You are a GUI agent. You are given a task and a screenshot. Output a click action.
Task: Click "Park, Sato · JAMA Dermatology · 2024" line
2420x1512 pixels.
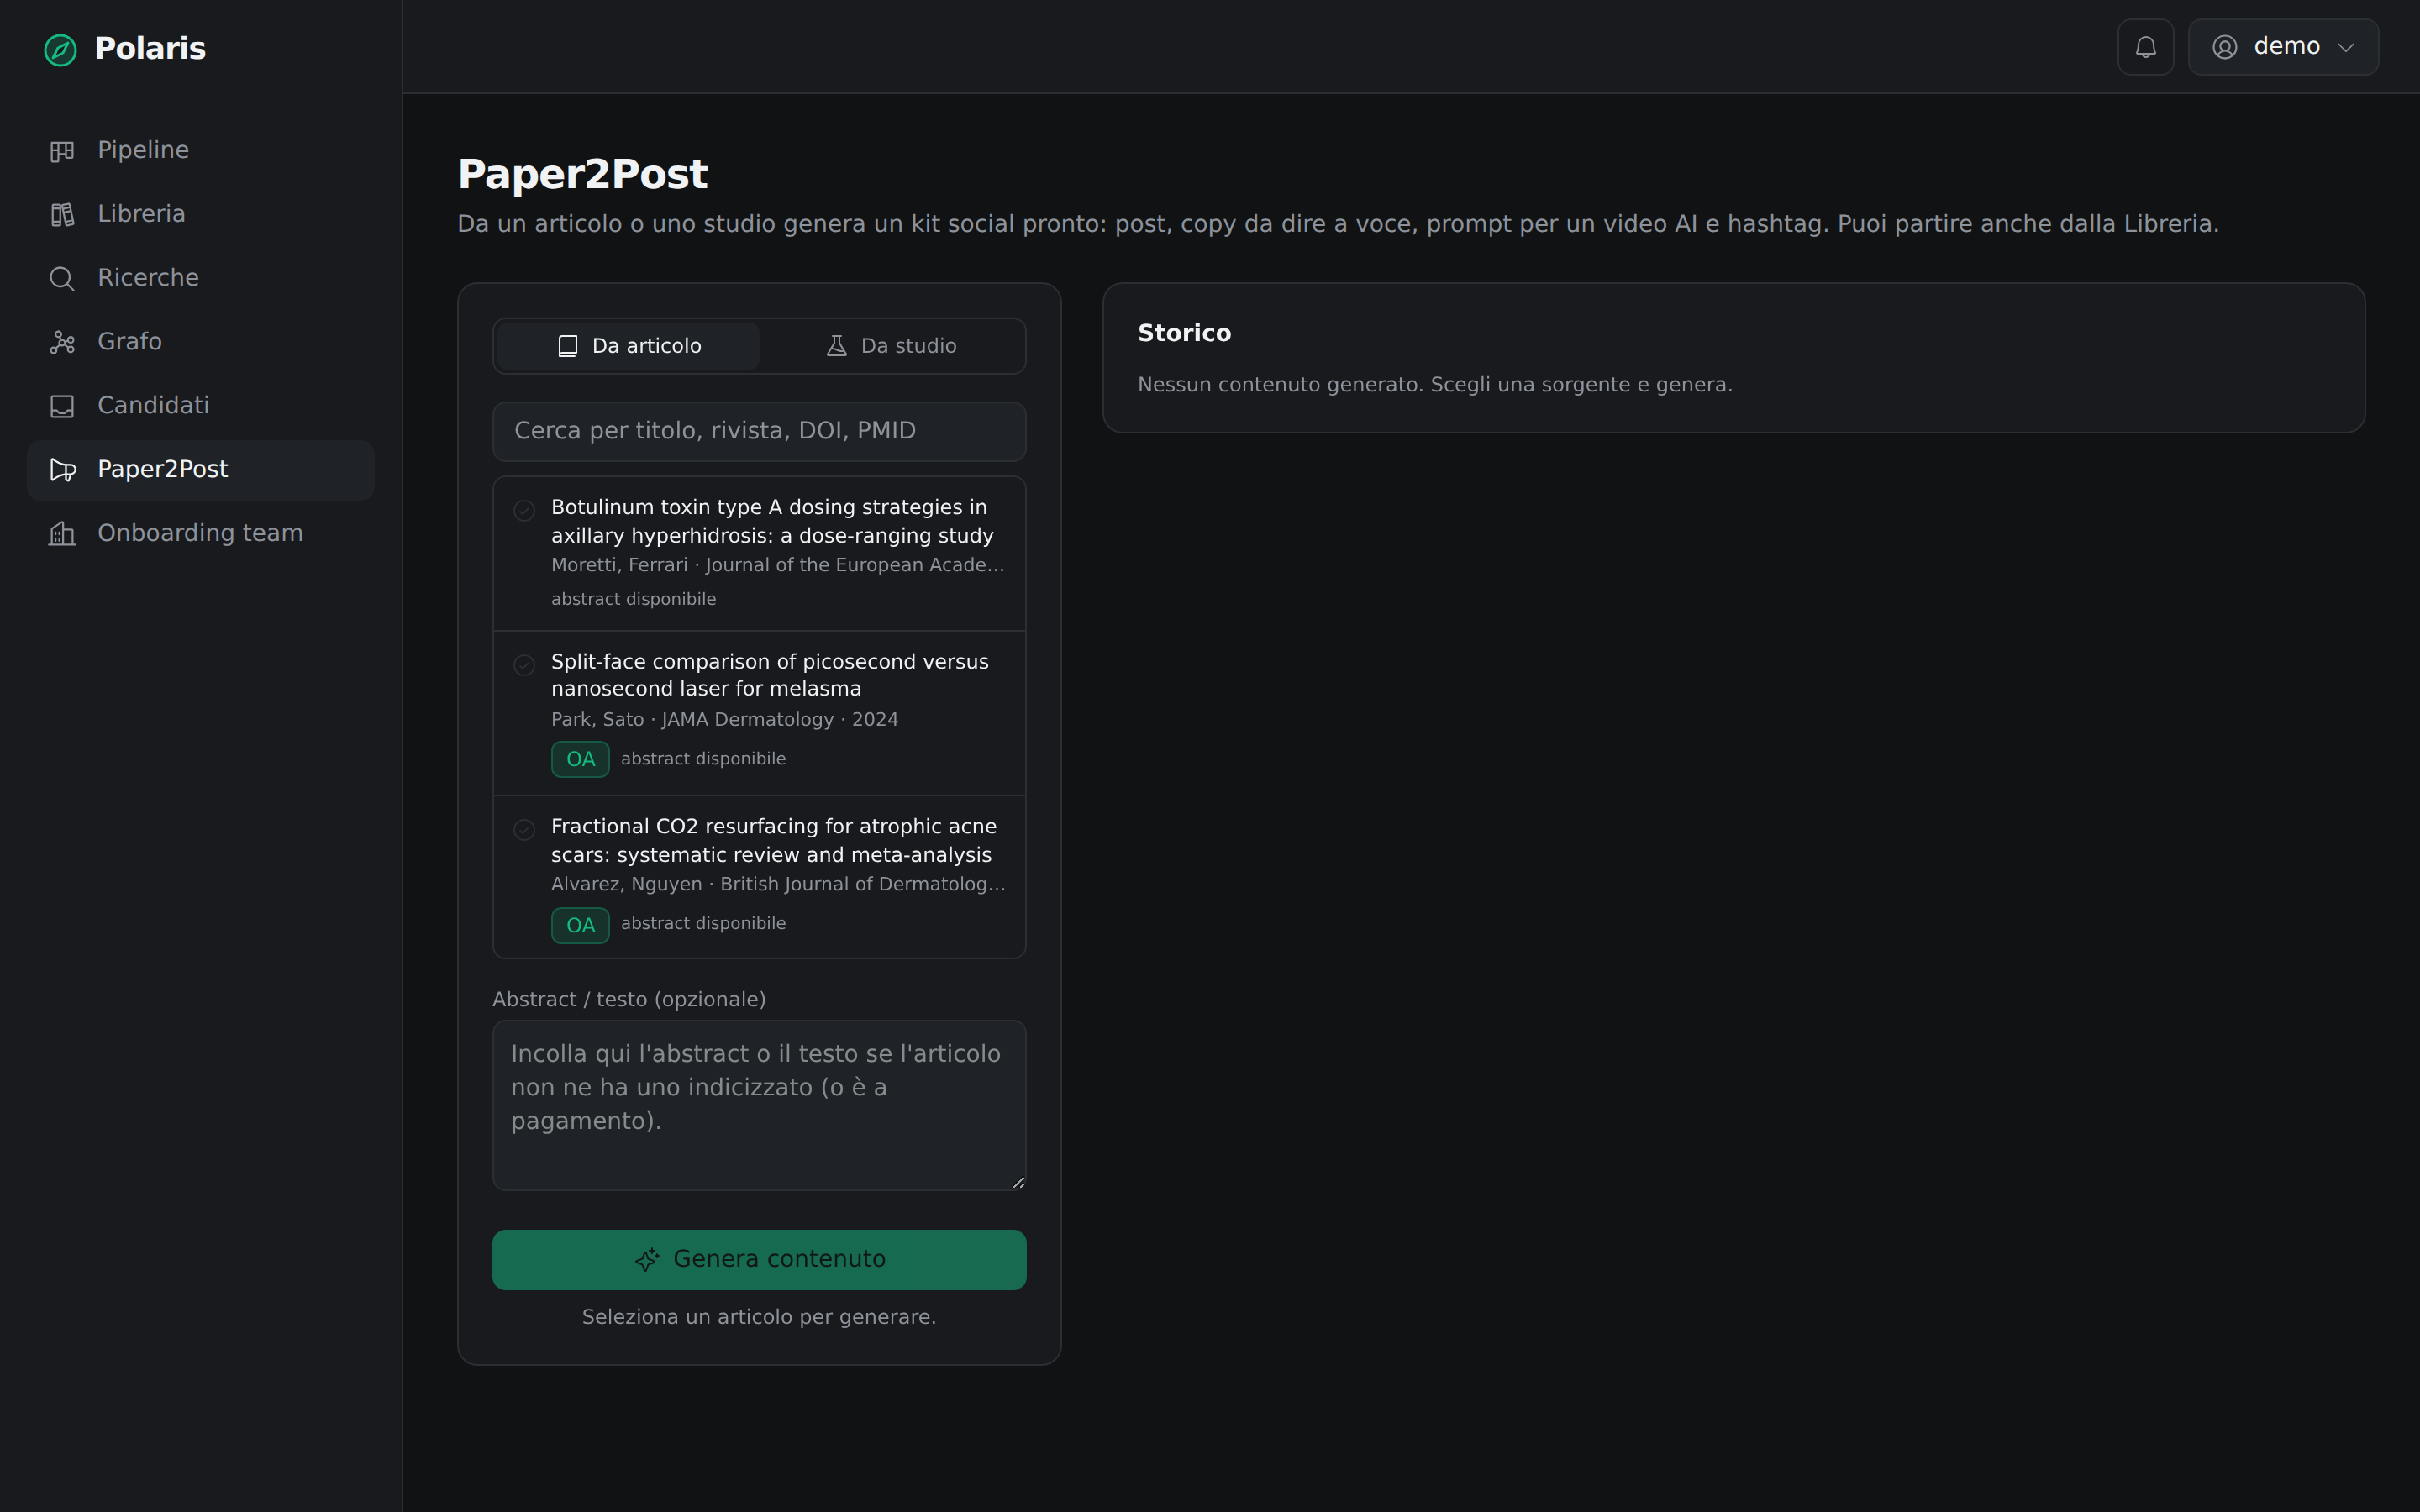725,720
